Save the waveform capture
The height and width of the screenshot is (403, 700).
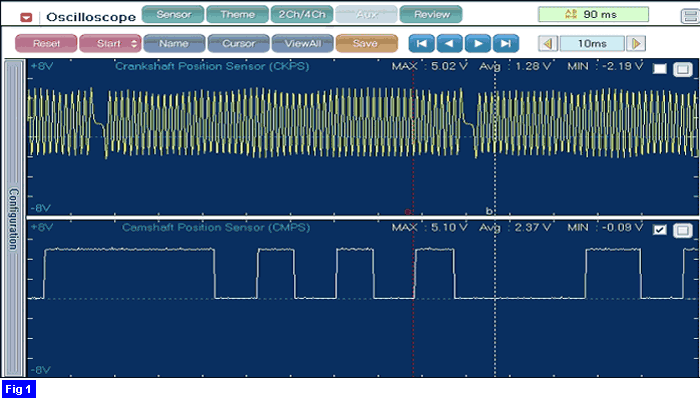367,44
